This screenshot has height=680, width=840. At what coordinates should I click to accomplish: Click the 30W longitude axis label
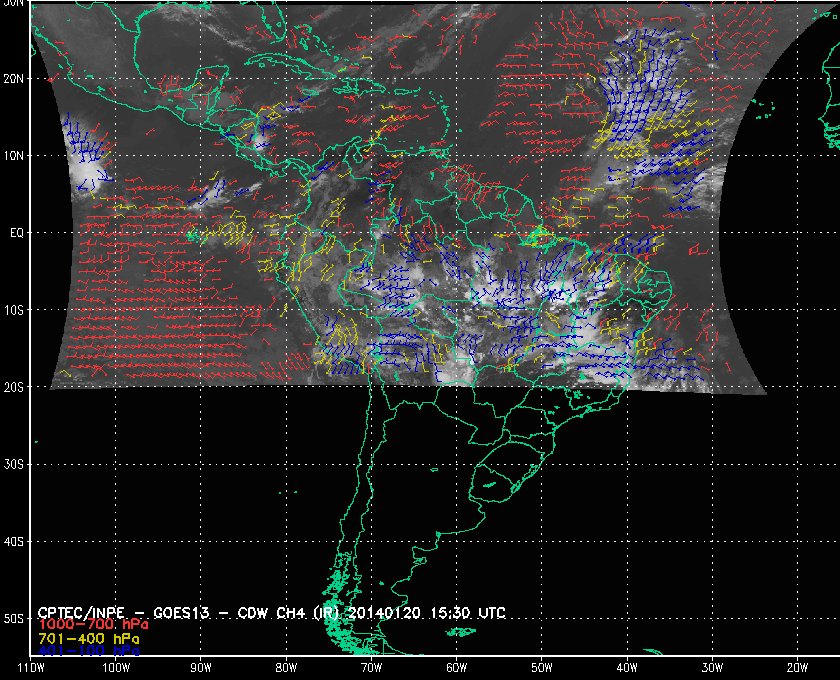point(712,668)
